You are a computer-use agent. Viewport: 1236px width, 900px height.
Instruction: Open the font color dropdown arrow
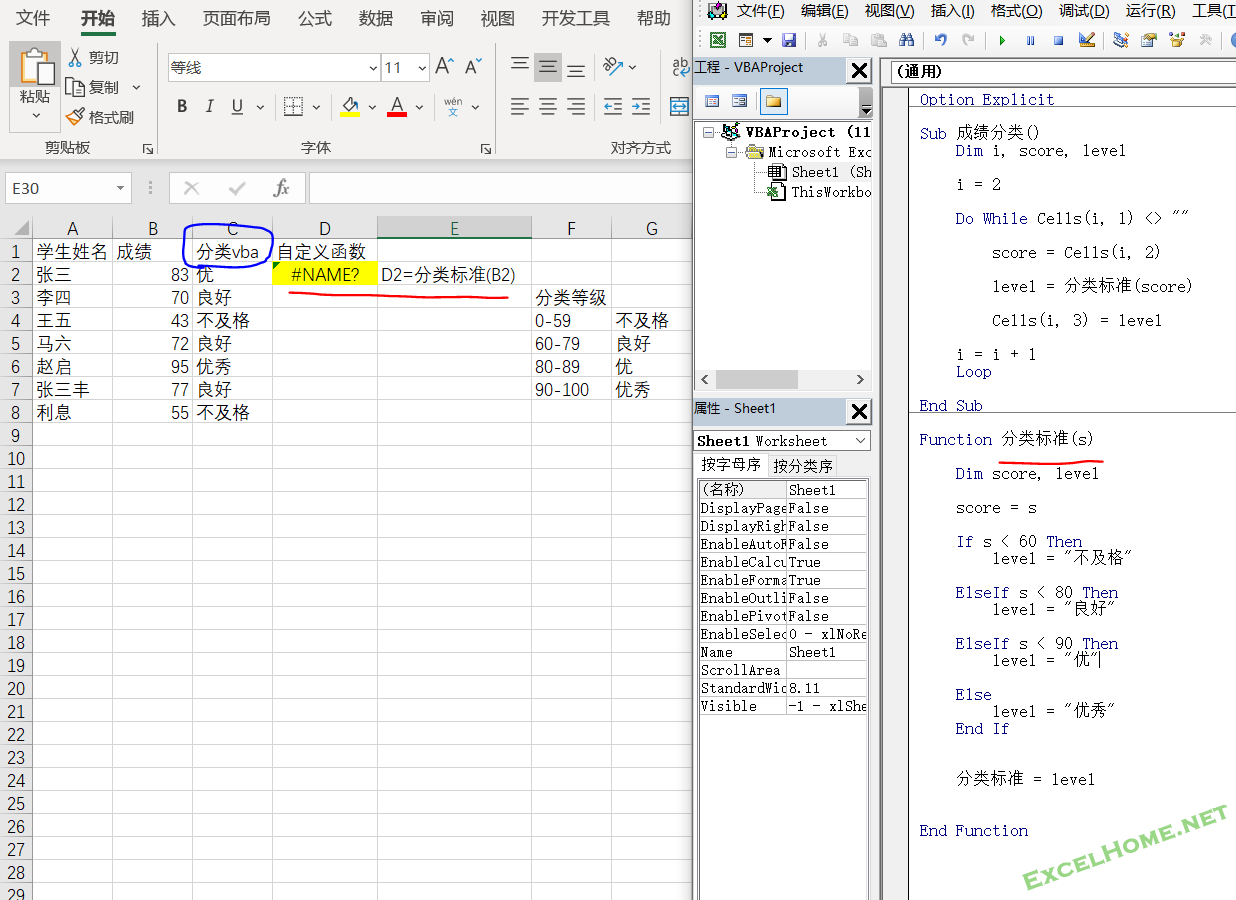click(420, 107)
